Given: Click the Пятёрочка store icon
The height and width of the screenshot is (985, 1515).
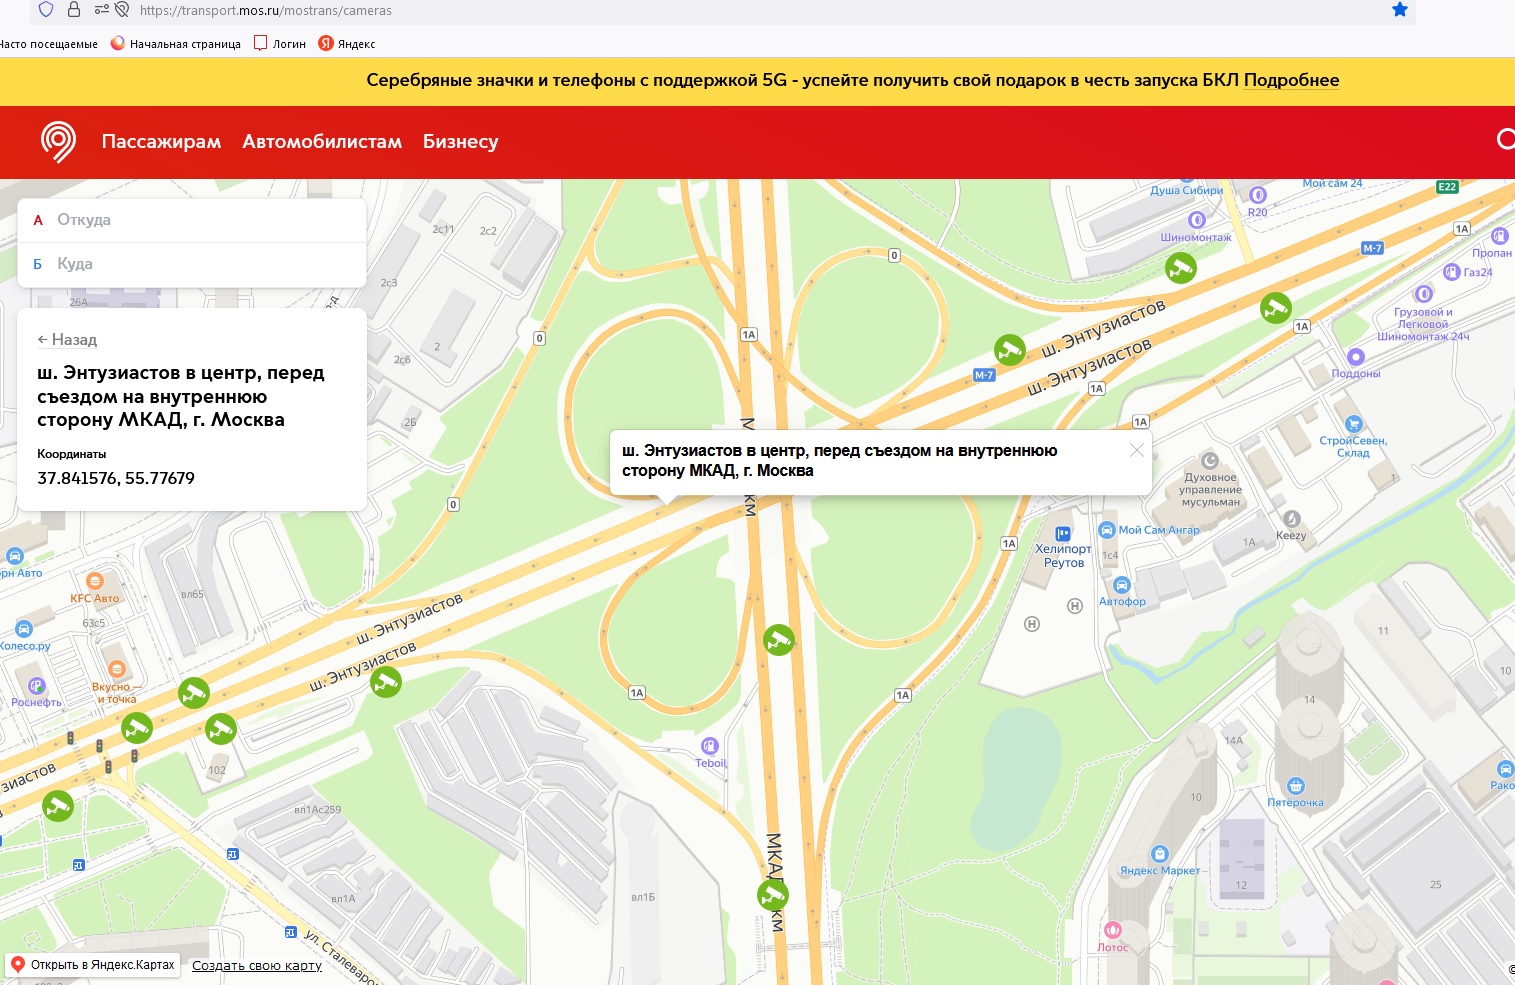Looking at the screenshot, I should 1296,786.
